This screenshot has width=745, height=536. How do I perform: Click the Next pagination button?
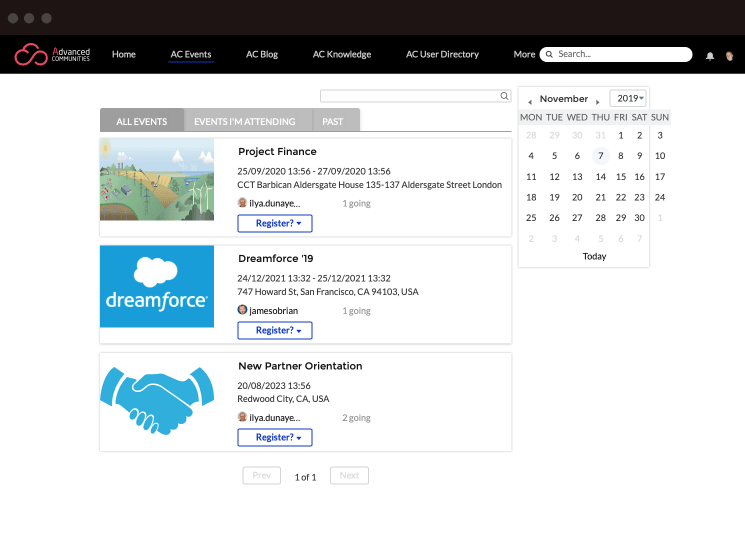[349, 475]
